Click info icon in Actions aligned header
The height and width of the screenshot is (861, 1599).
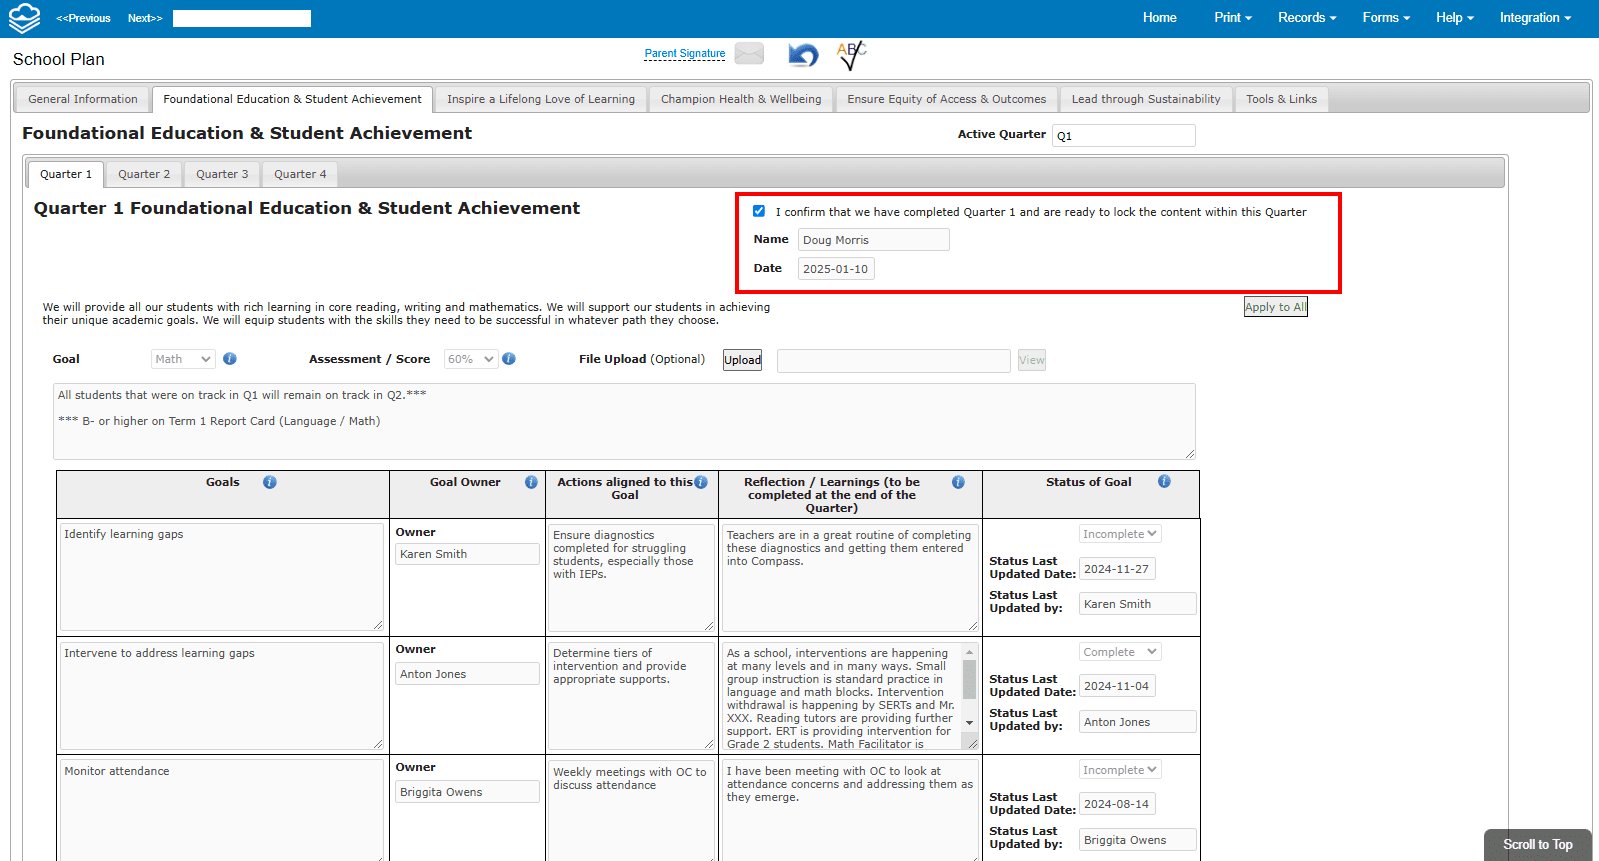(x=701, y=482)
